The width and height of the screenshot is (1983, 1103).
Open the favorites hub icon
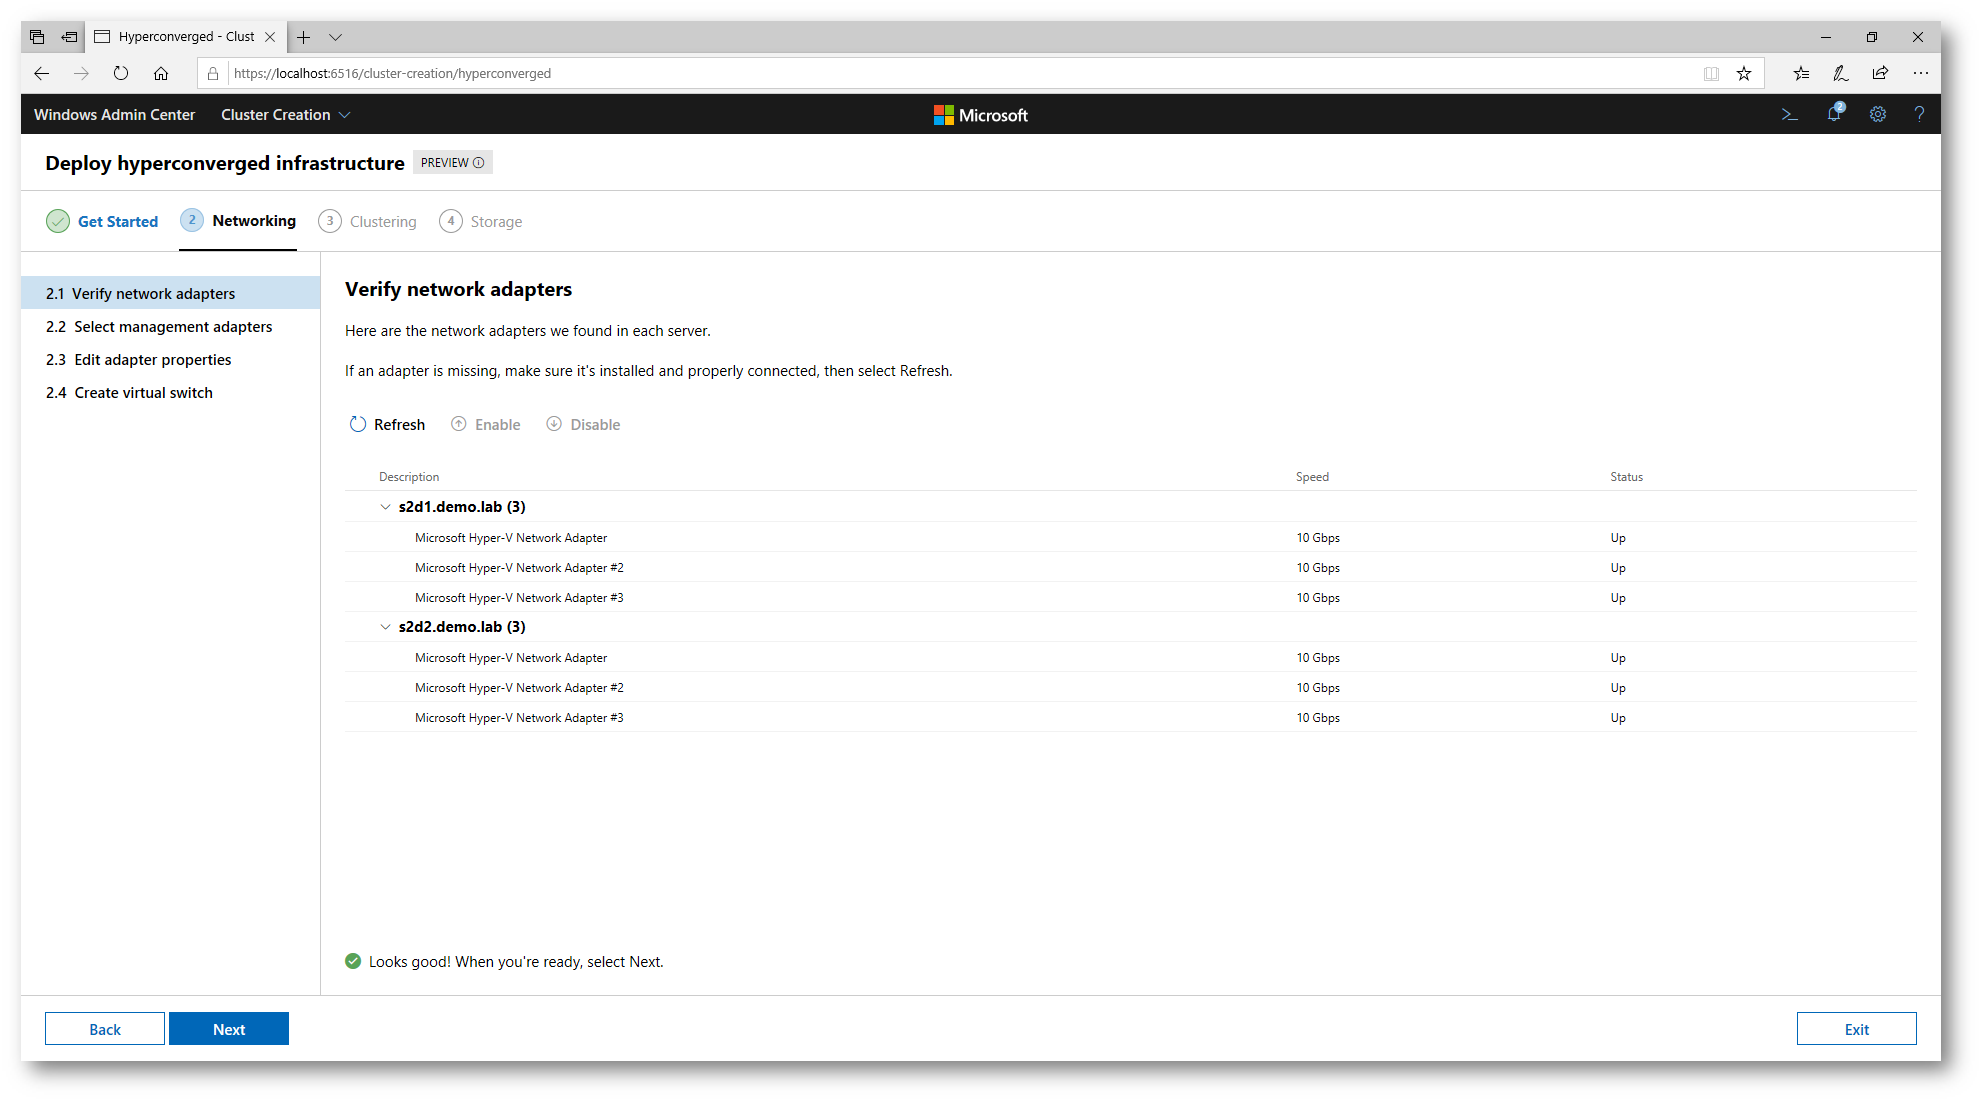click(1801, 73)
